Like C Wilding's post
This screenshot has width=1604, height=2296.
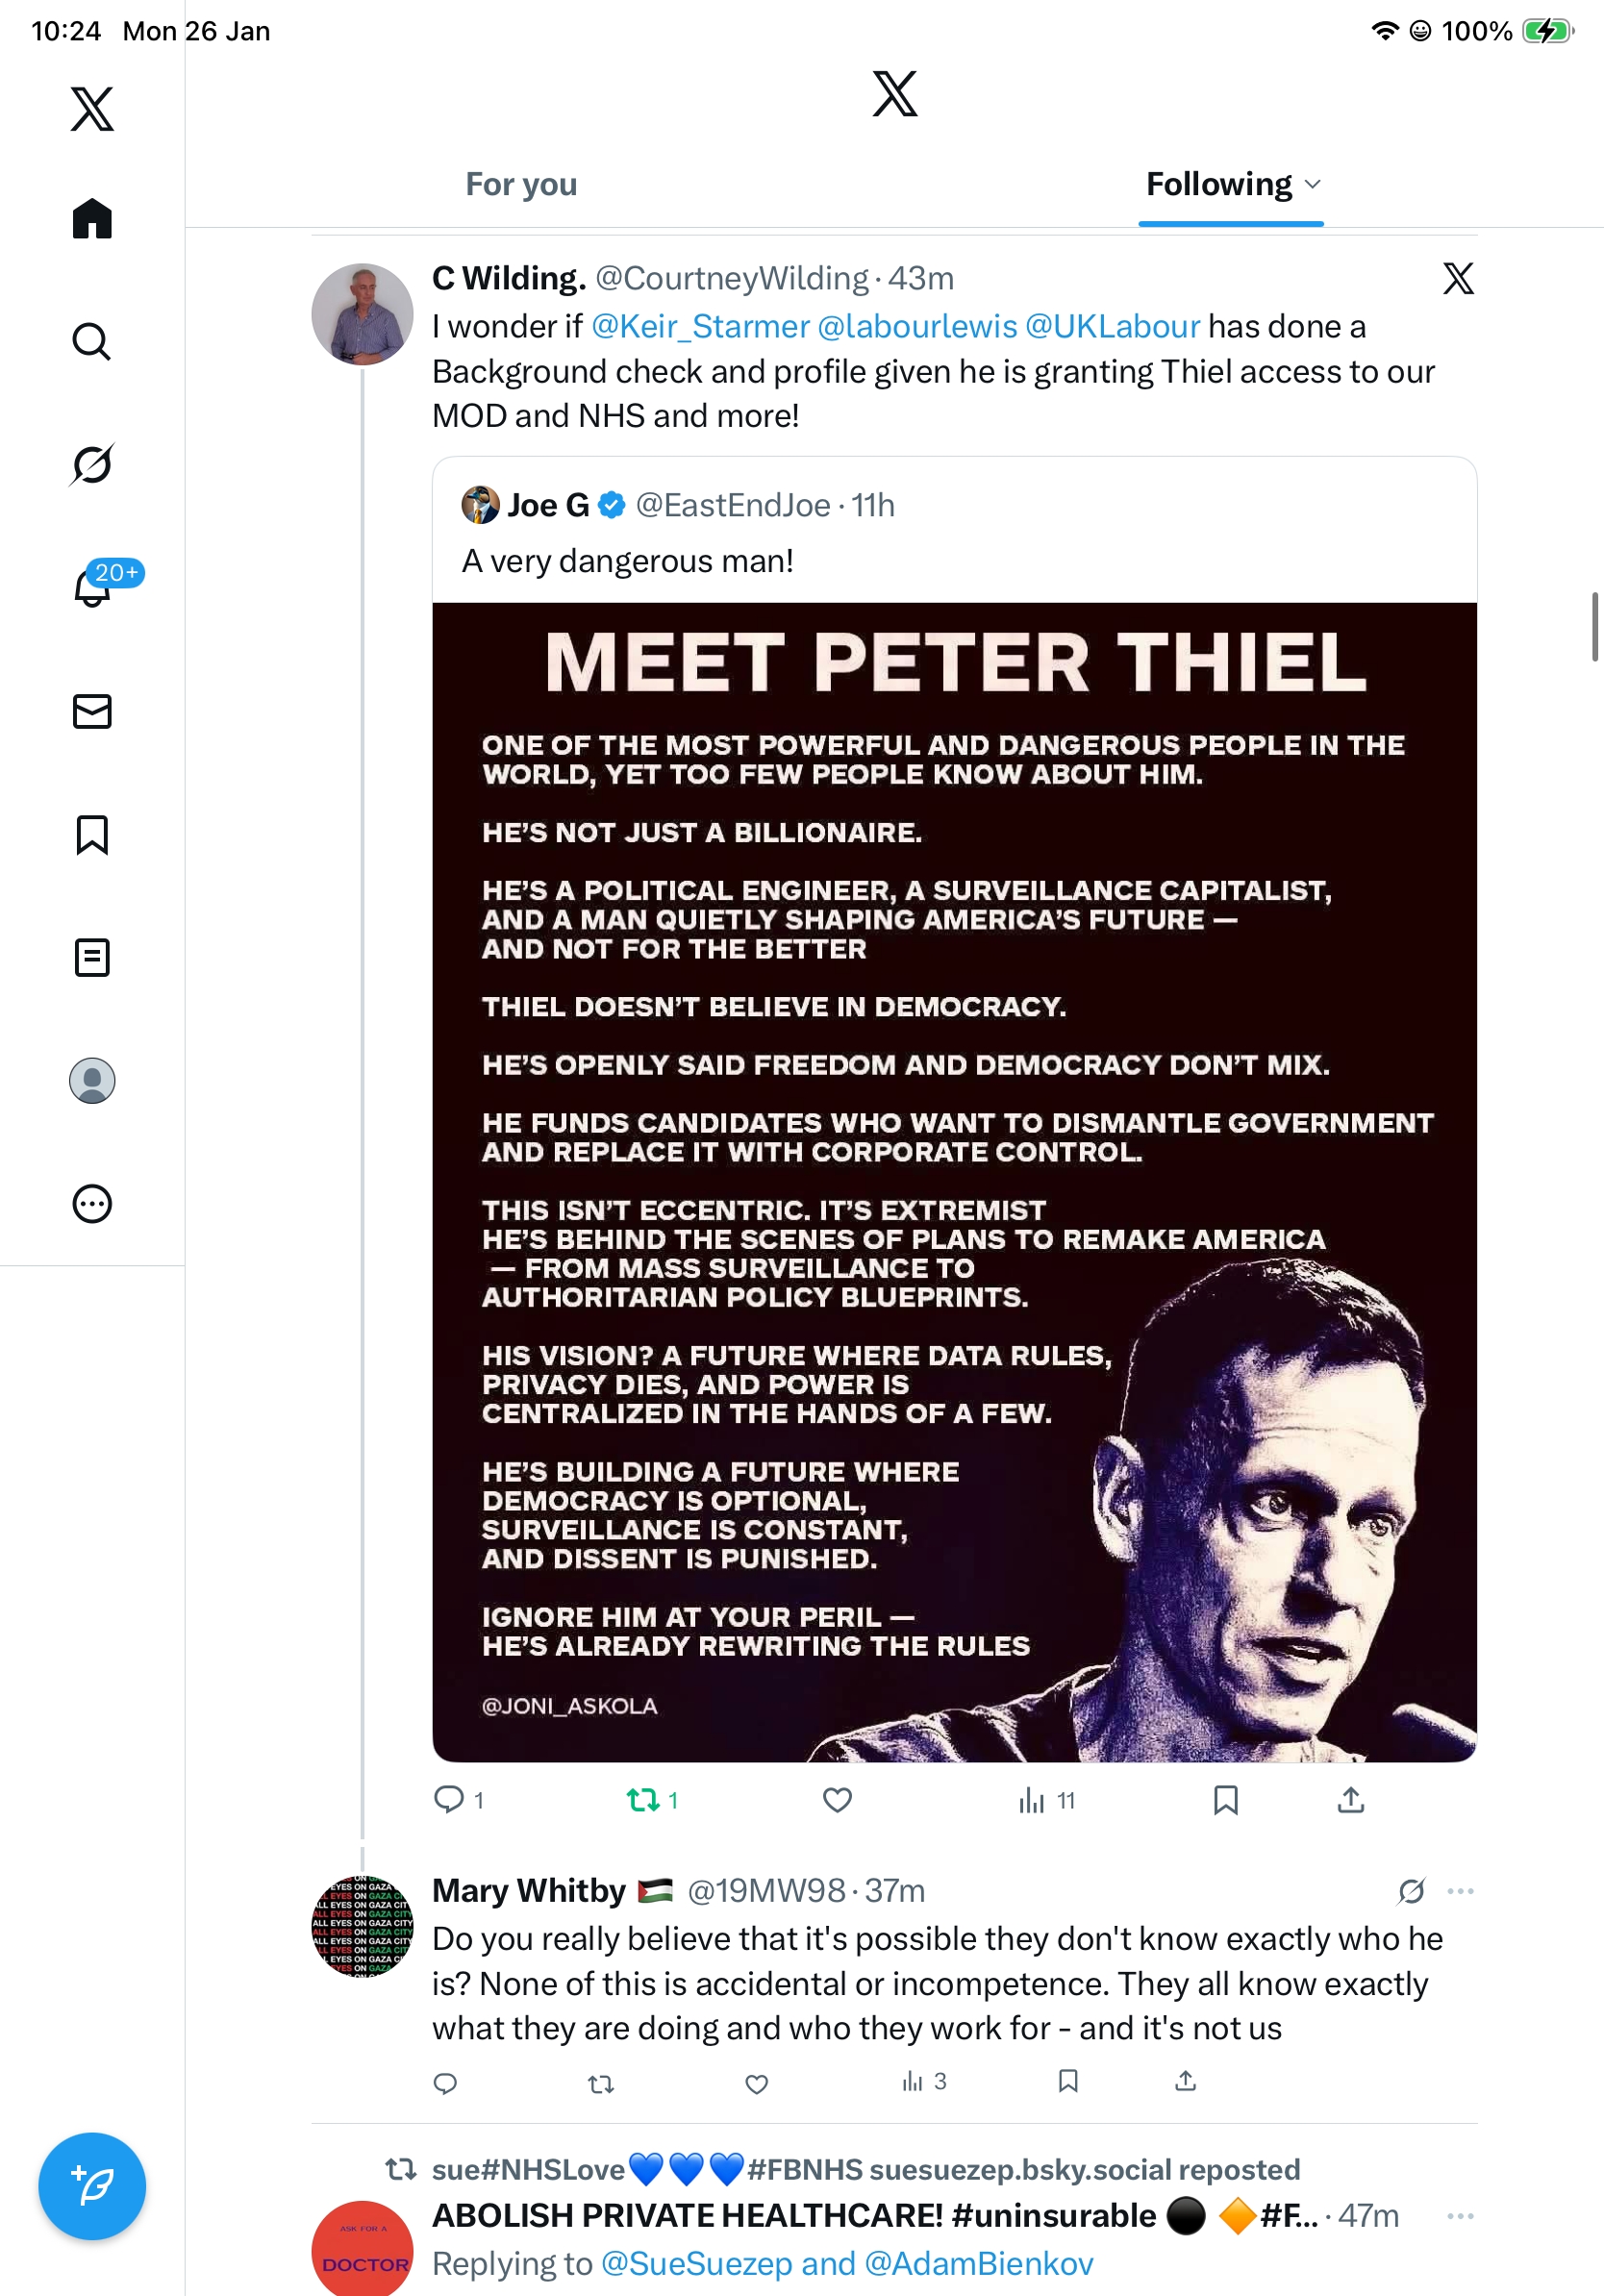(837, 1800)
